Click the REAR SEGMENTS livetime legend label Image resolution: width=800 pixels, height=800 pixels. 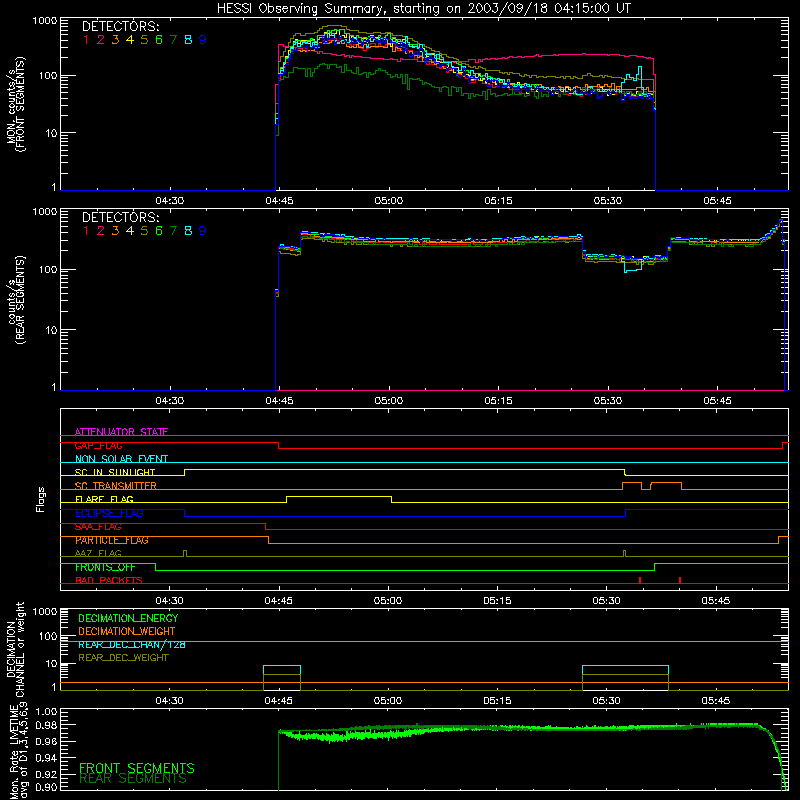(133, 779)
